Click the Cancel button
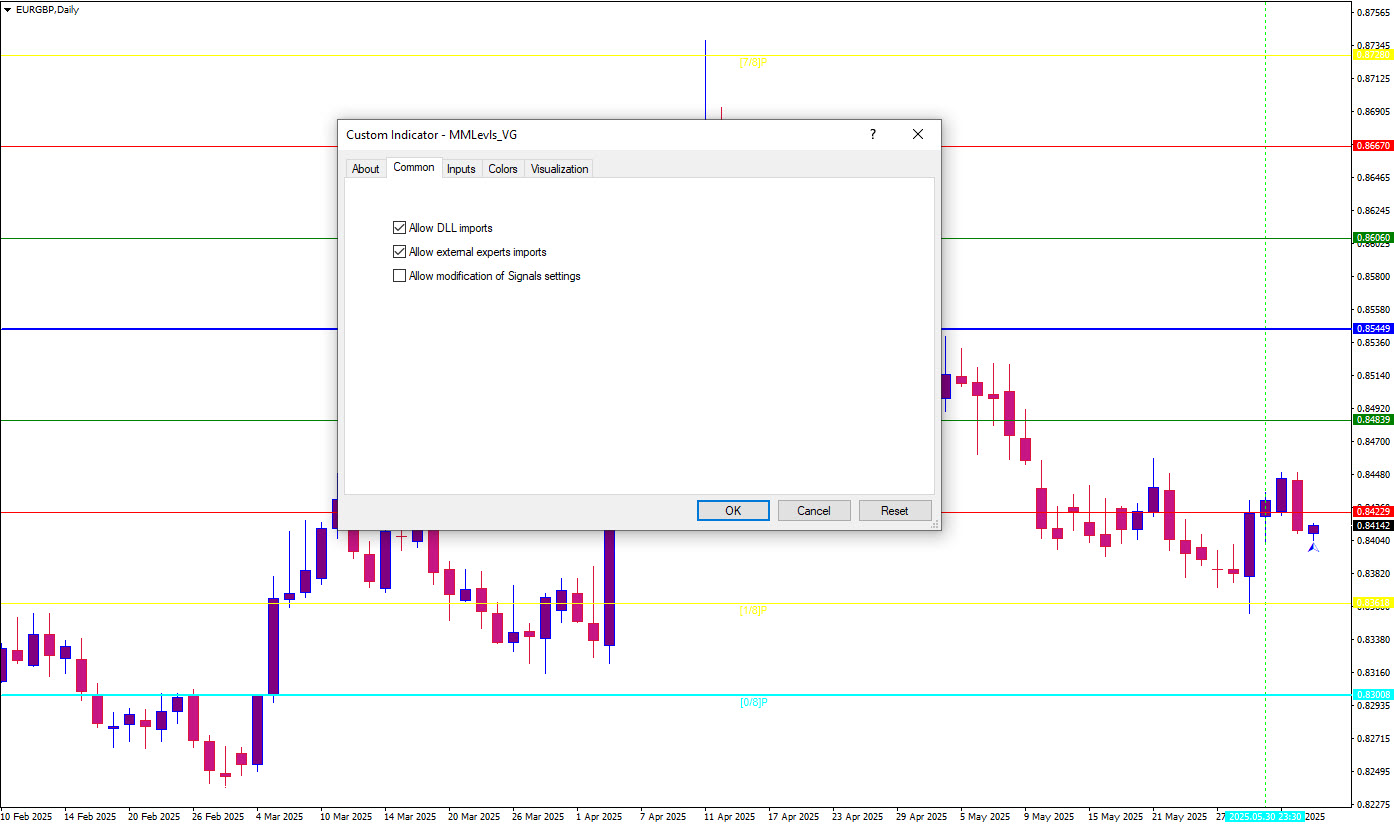This screenshot has height=826, width=1394. pos(814,510)
